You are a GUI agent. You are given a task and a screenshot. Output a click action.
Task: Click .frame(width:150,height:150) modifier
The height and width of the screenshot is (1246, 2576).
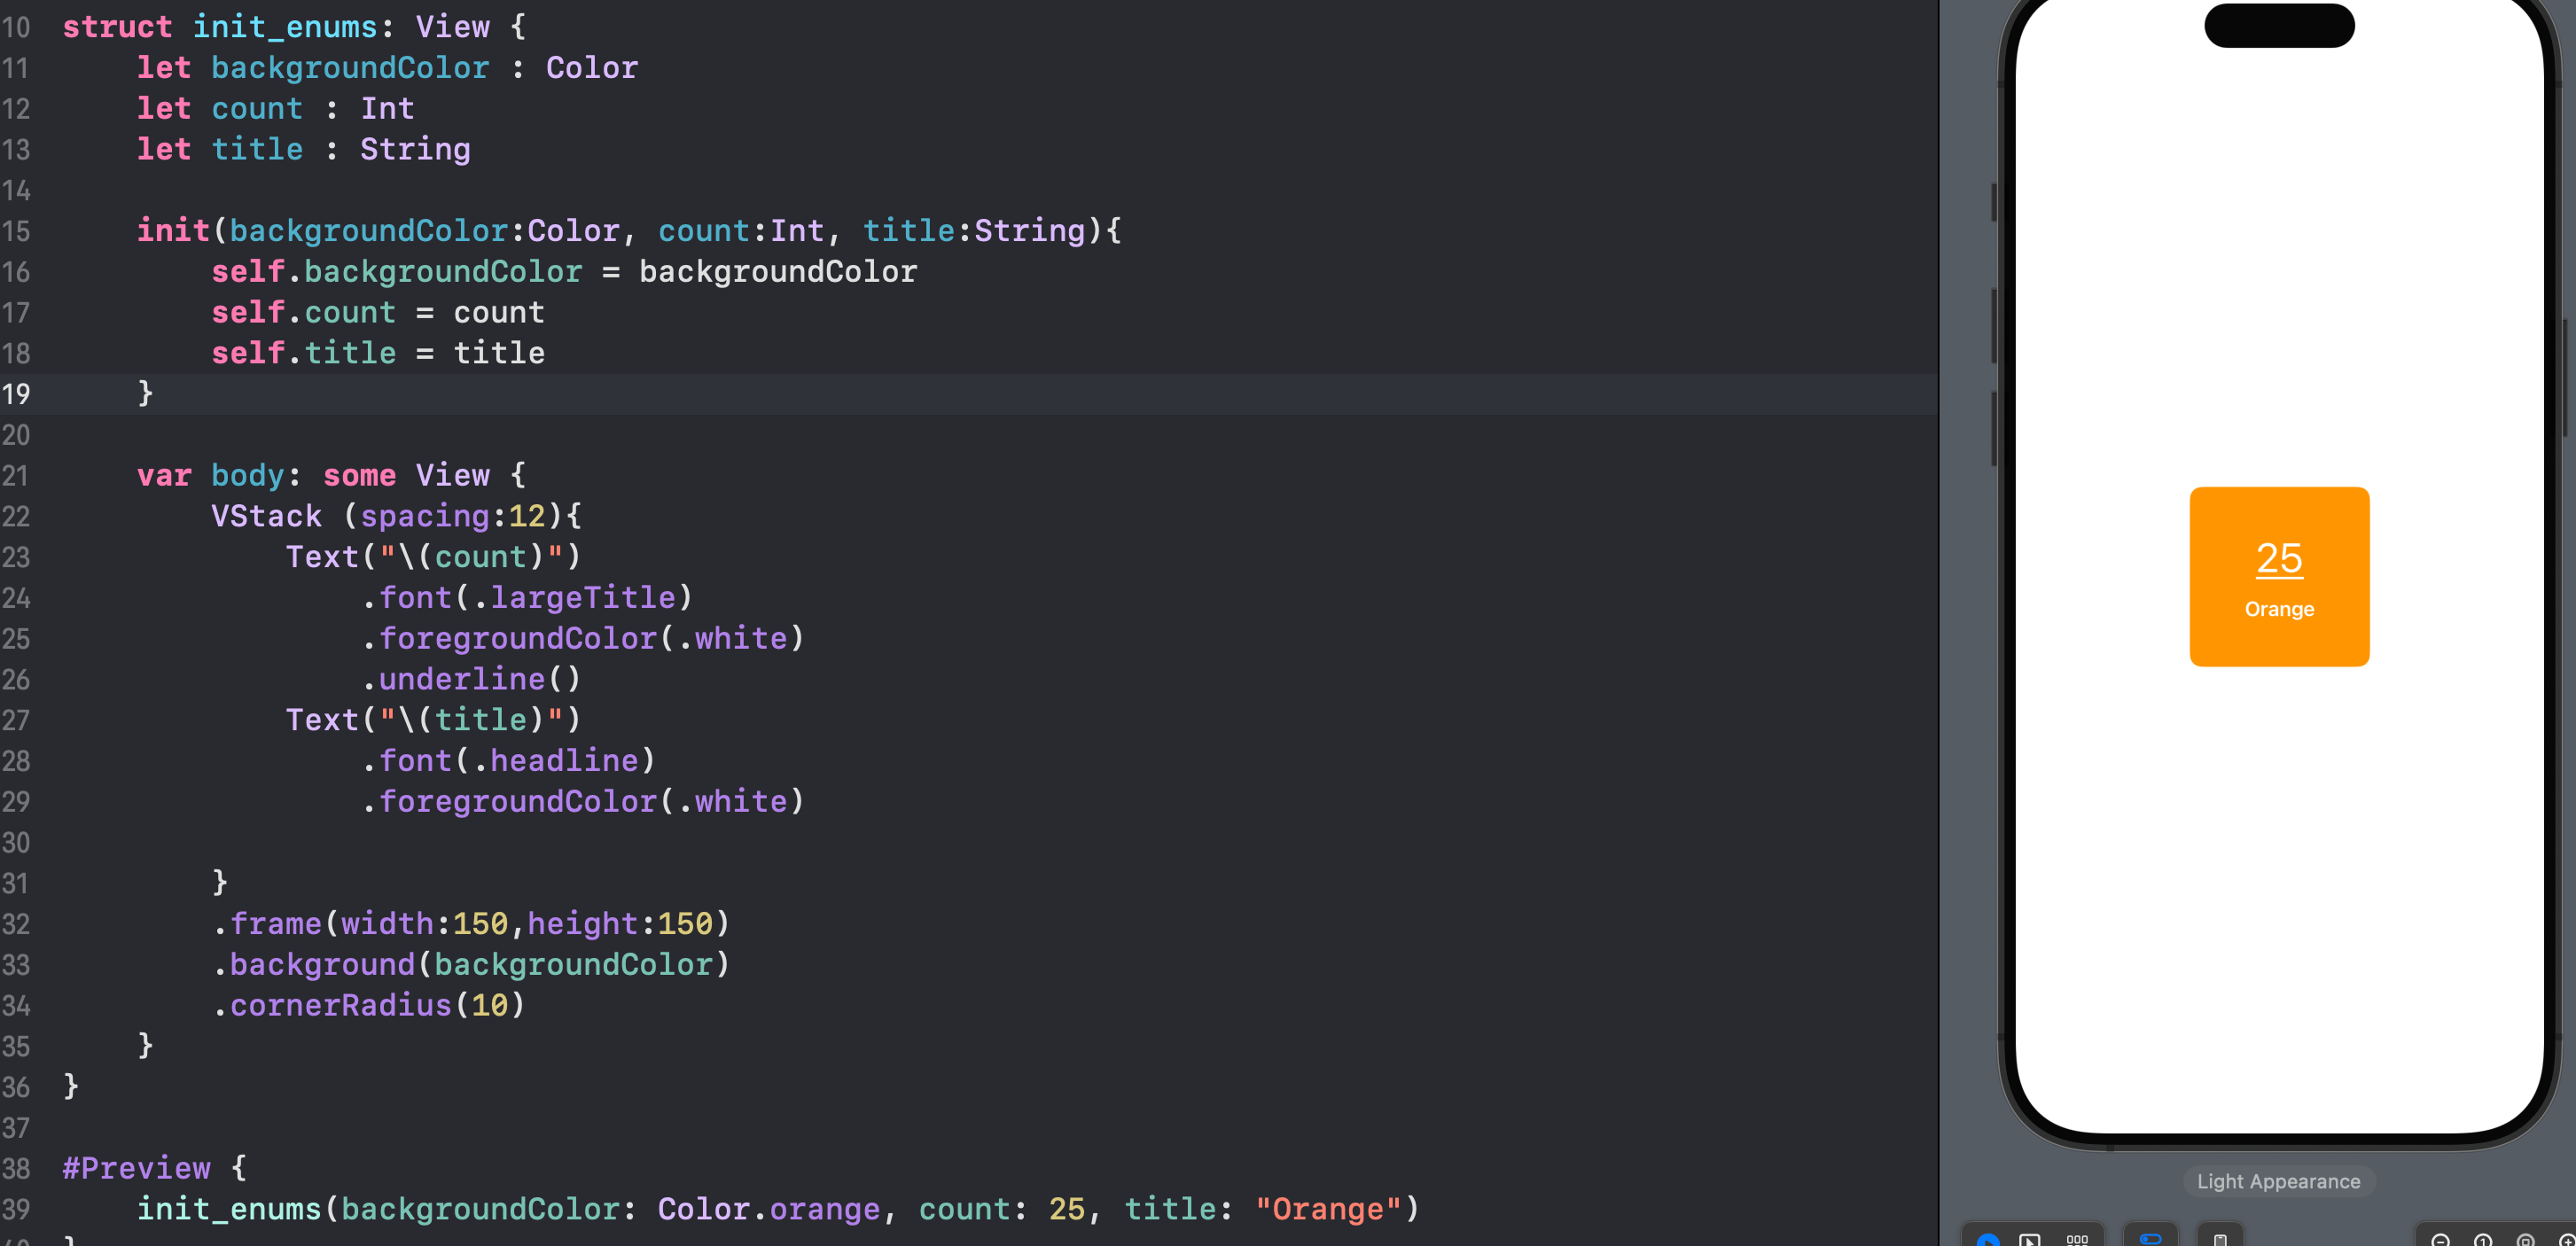tap(471, 924)
